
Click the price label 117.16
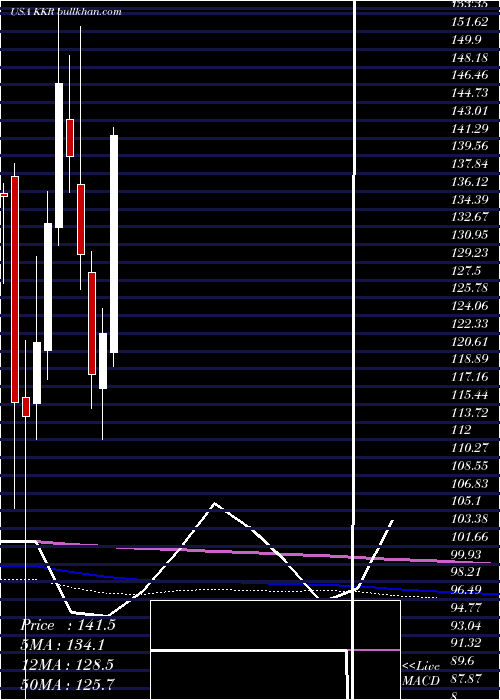tap(469, 377)
